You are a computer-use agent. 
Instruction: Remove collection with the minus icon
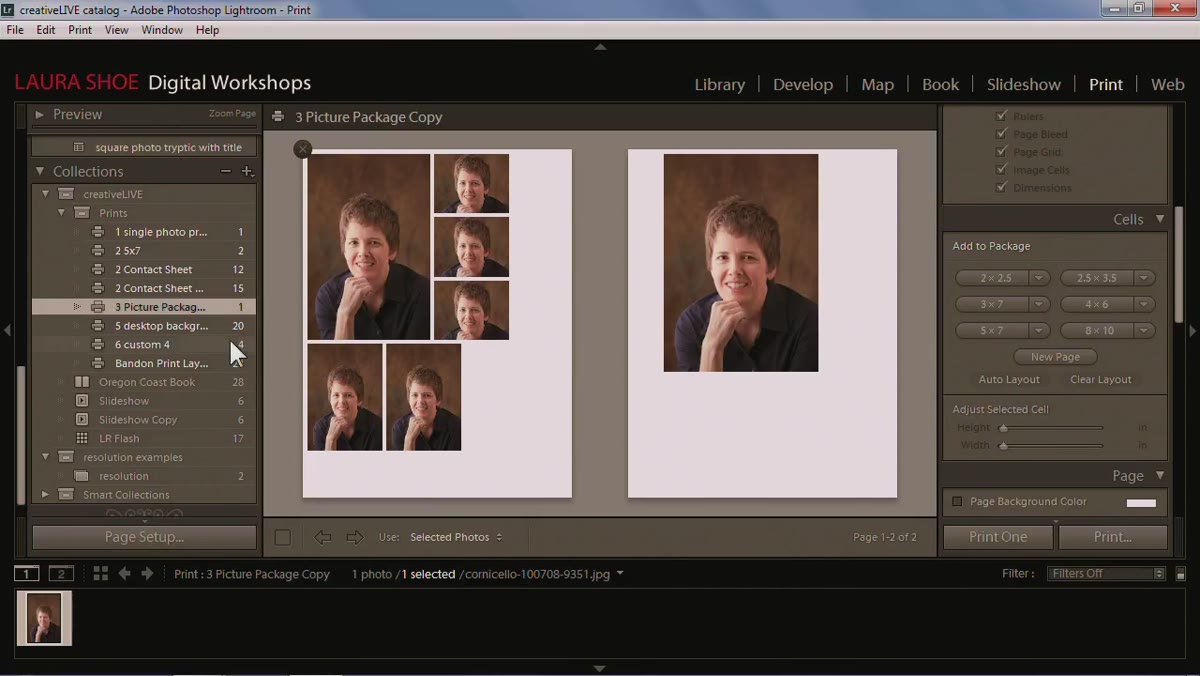coord(226,171)
